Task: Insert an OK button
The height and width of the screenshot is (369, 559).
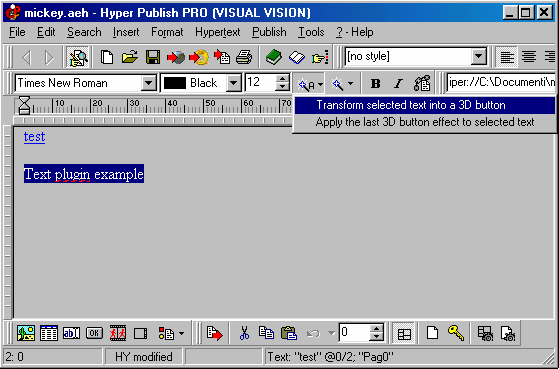Action: point(94,333)
